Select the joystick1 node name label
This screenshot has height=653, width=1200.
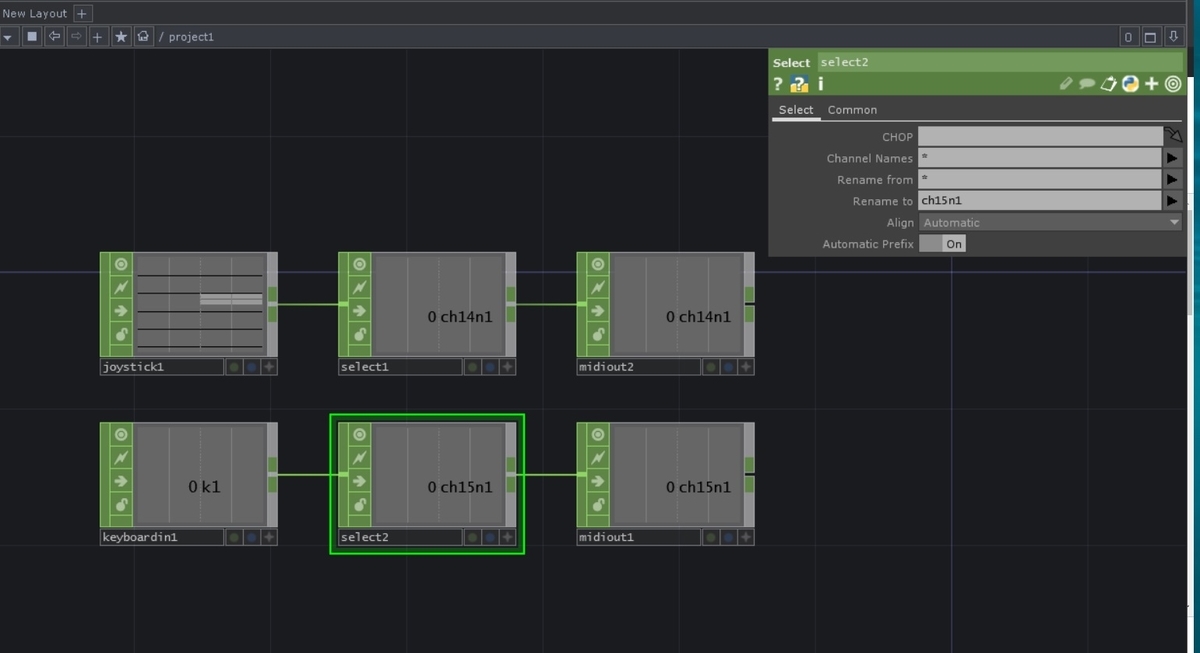pos(161,367)
